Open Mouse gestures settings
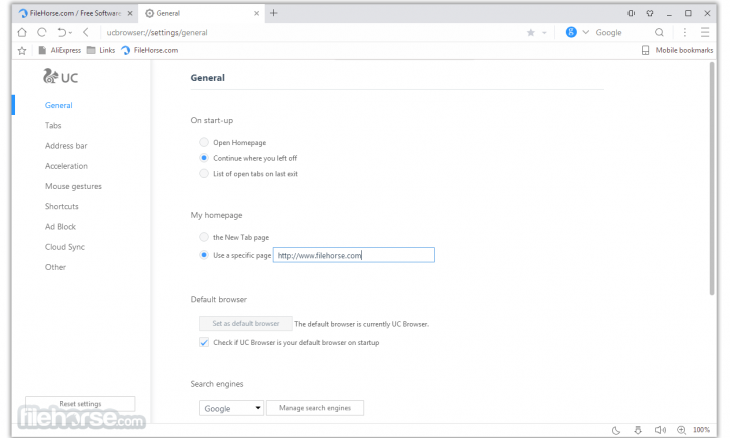This screenshot has height=438, width=730. (73, 186)
